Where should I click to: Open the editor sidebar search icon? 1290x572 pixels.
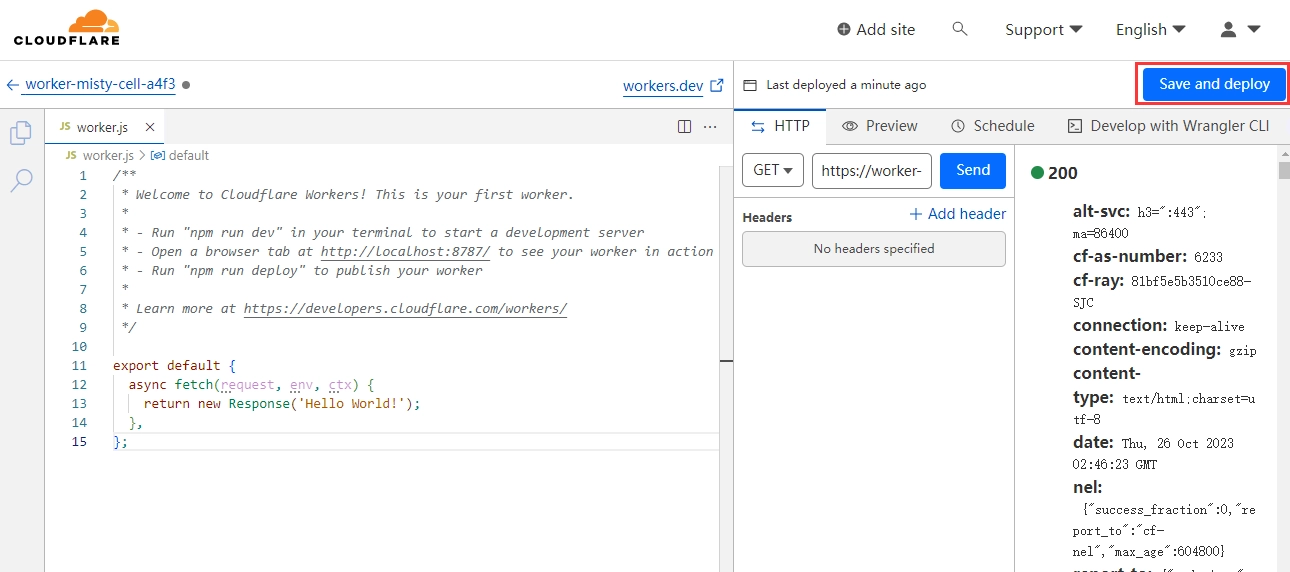(x=21, y=181)
